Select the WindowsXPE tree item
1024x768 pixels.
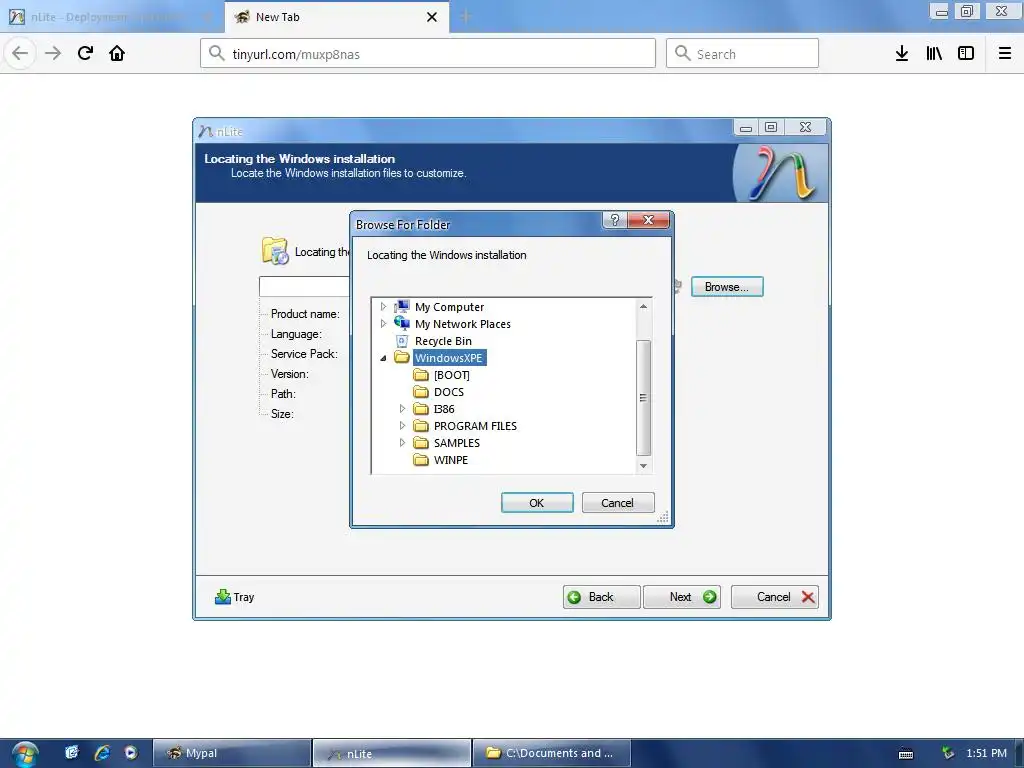(x=449, y=357)
